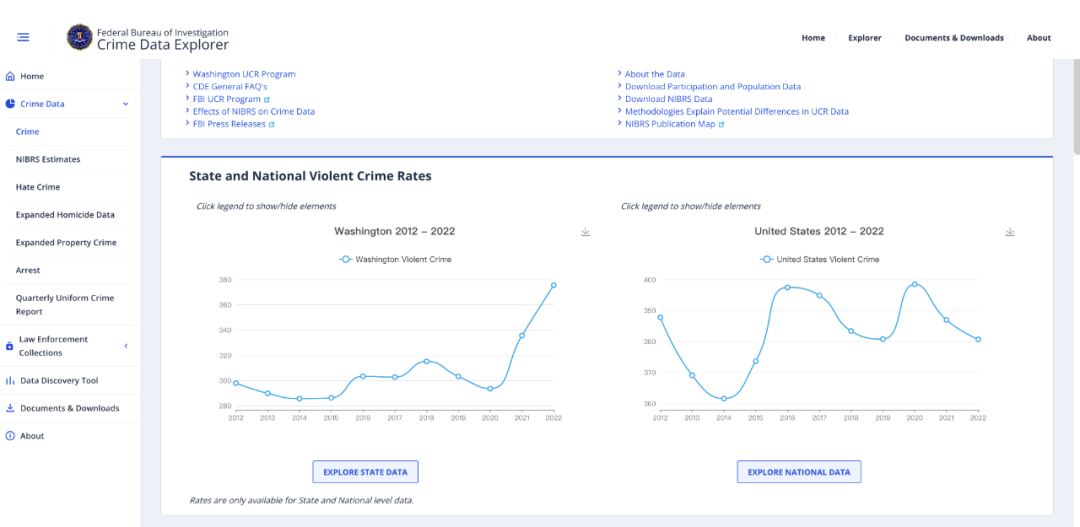Screen dimensions: 1080x527
Task: Open Explorer in the top navigation
Action: pyautogui.click(x=864, y=38)
